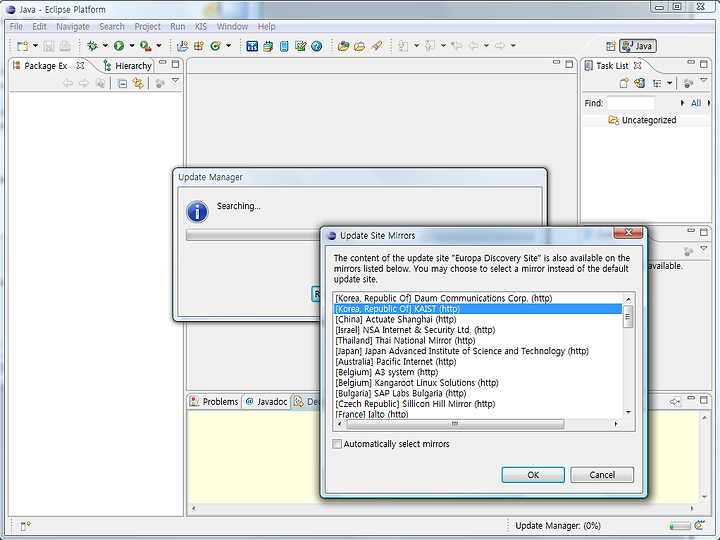Open the External Tools dropdown arrow
Screen dimensions: 720x540
(159, 46)
